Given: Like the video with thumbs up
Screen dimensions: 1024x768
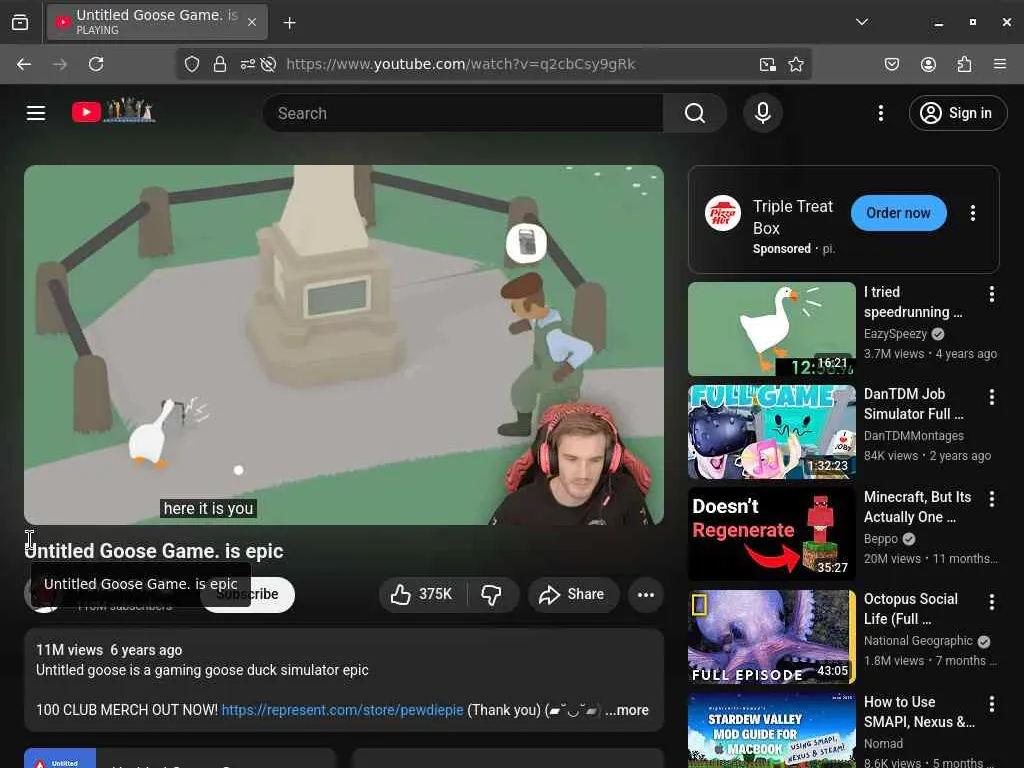Looking at the screenshot, I should [422, 594].
